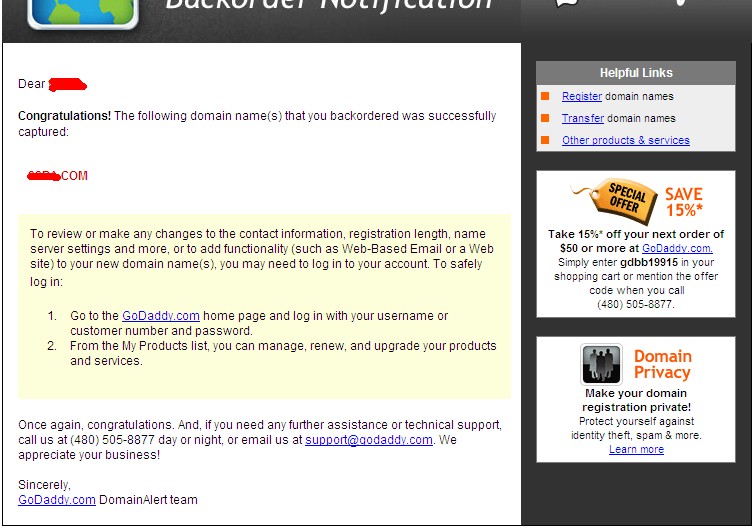Open the GoDaddy.com link in login step 1
This screenshot has width=756, height=528.
pos(161,316)
